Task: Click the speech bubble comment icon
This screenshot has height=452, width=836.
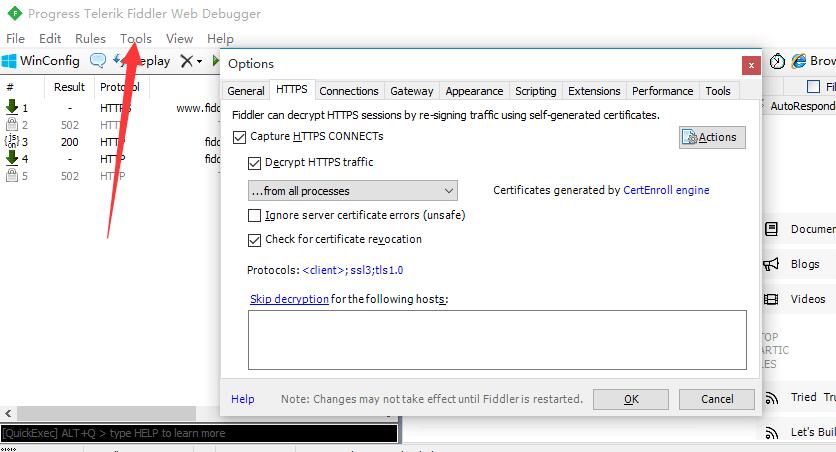Action: coord(98,61)
